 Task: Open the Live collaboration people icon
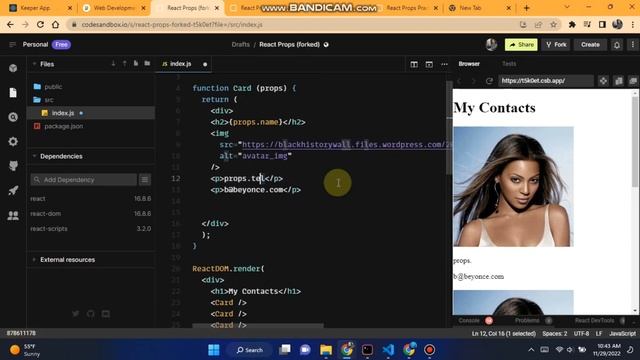pos(13,215)
